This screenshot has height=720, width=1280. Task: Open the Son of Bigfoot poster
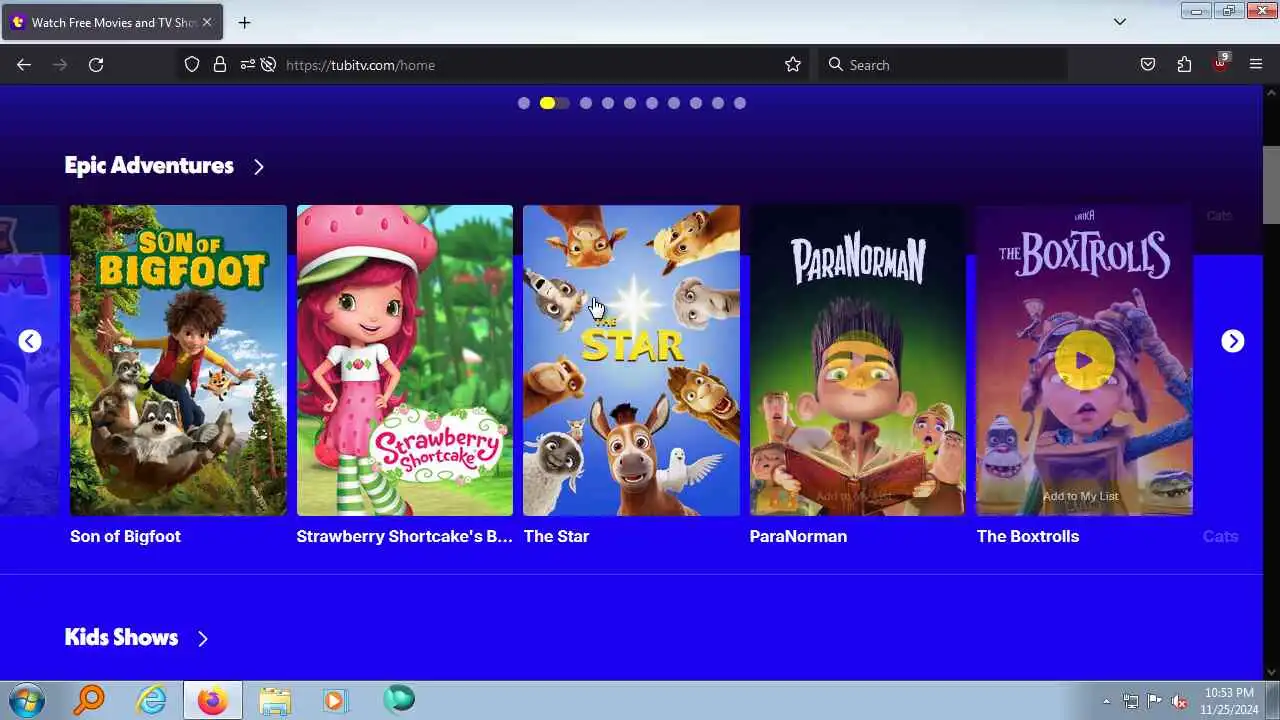[178, 360]
